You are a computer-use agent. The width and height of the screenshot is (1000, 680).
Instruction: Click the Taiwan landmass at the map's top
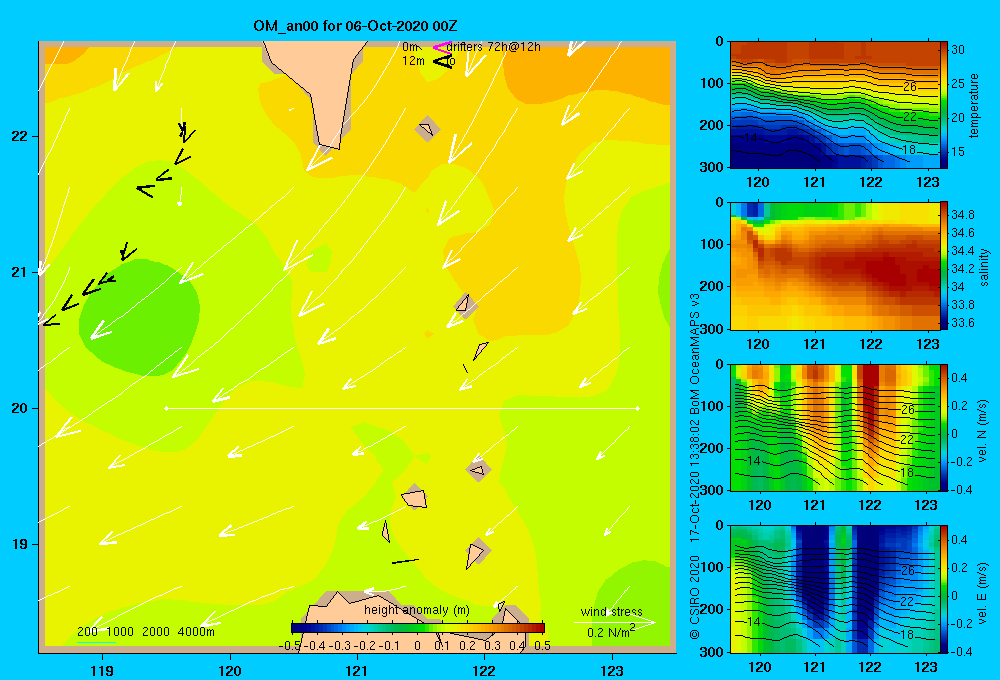click(319, 89)
